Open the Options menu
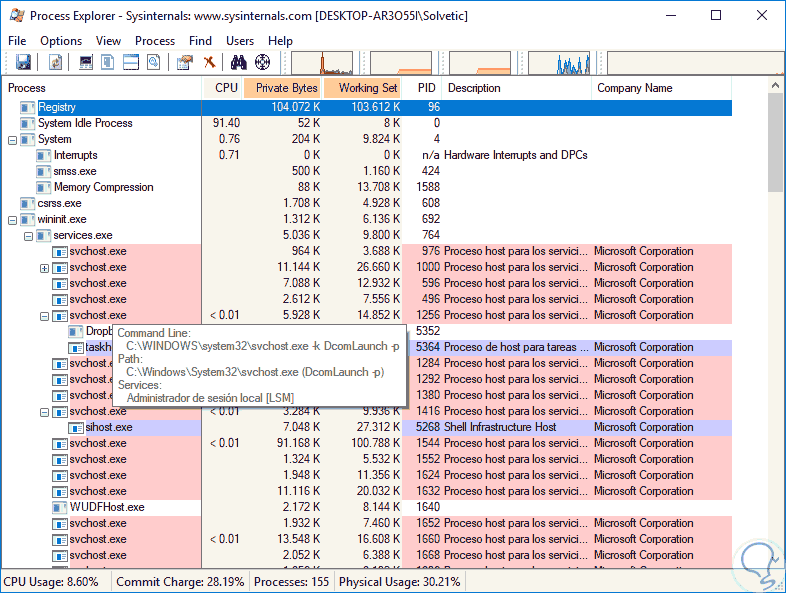Screen dimensions: 786x593 pos(61,41)
